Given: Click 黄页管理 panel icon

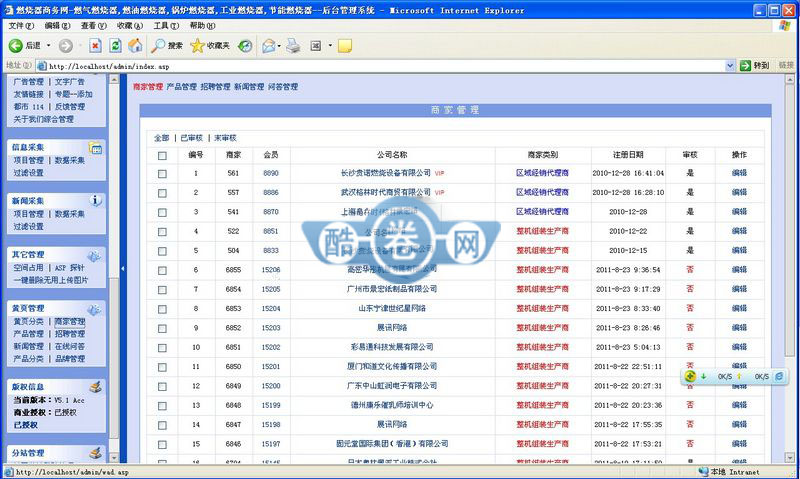Looking at the screenshot, I should tap(94, 309).
